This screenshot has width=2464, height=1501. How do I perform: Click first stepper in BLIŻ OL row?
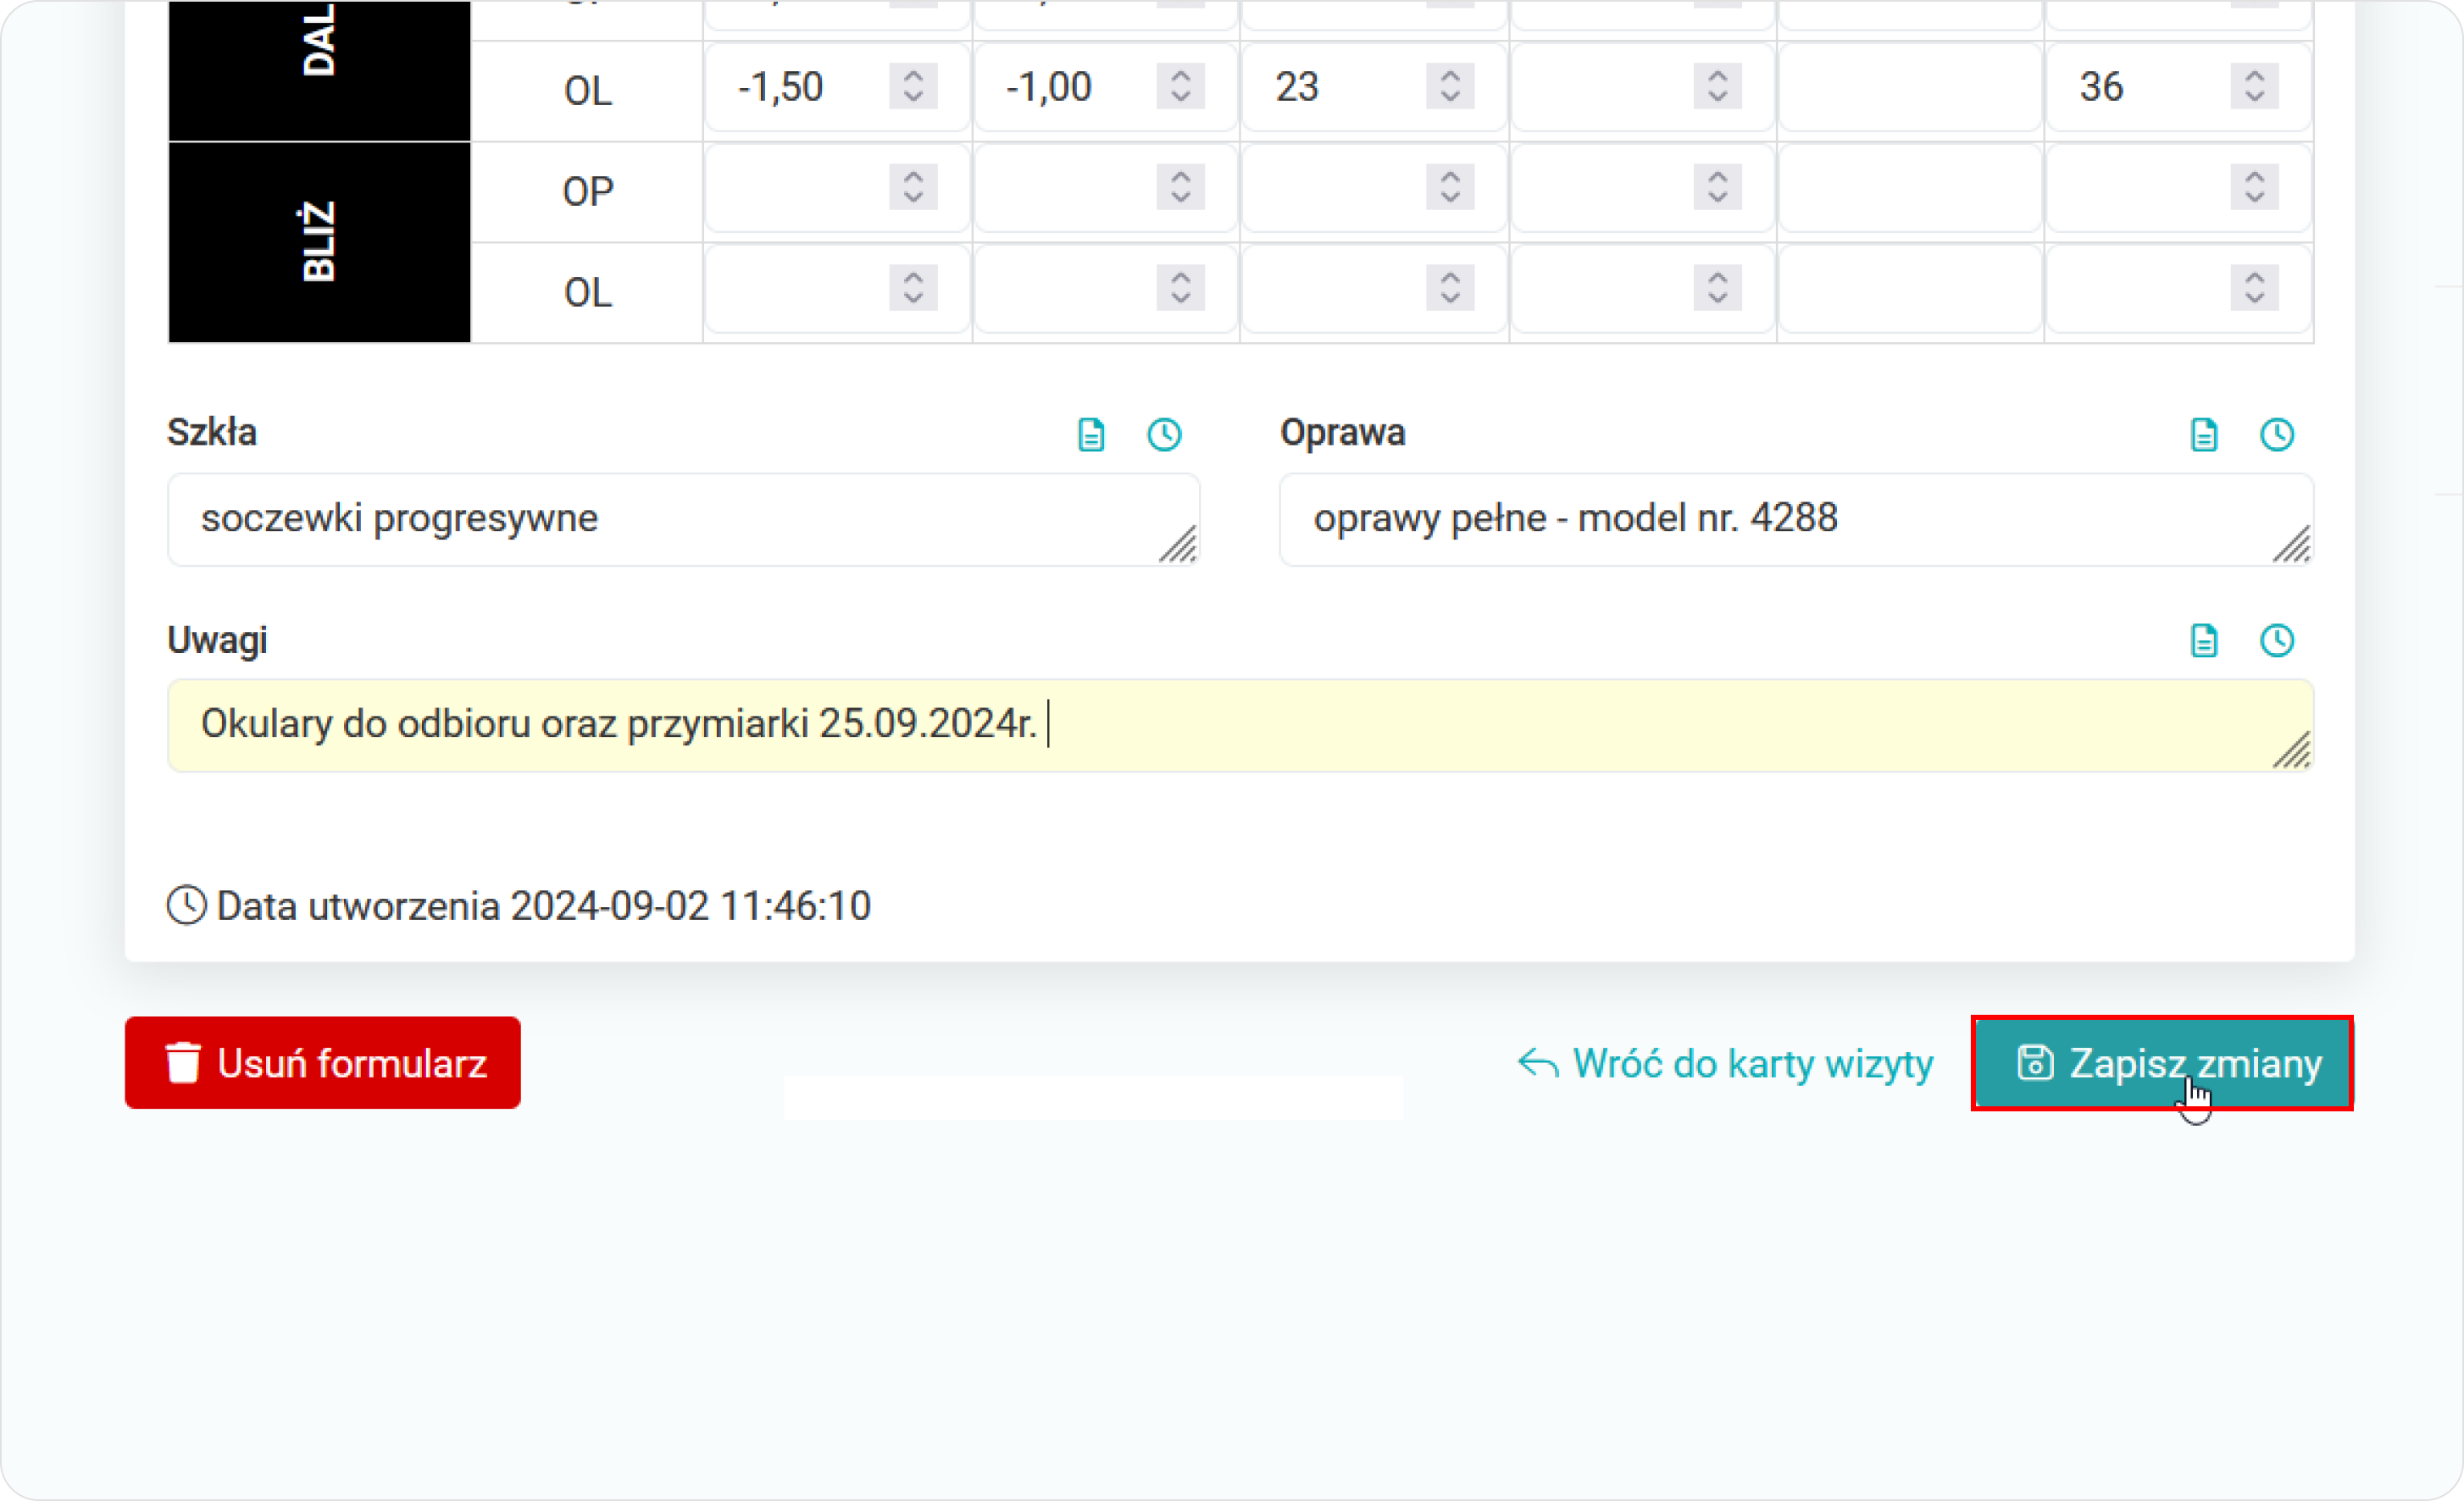click(x=913, y=288)
